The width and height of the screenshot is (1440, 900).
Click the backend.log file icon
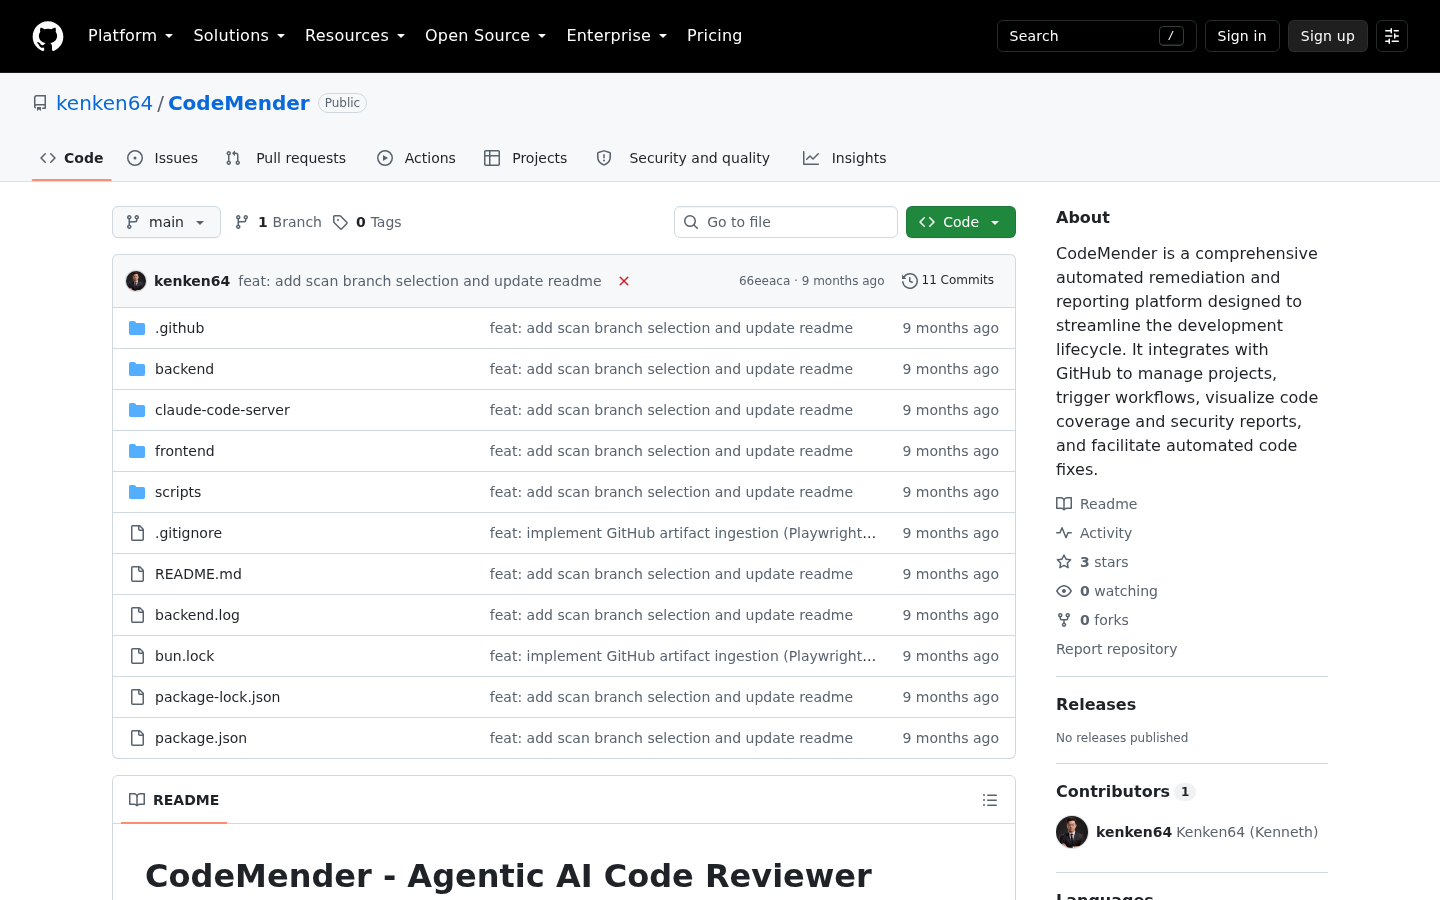pyautogui.click(x=137, y=615)
